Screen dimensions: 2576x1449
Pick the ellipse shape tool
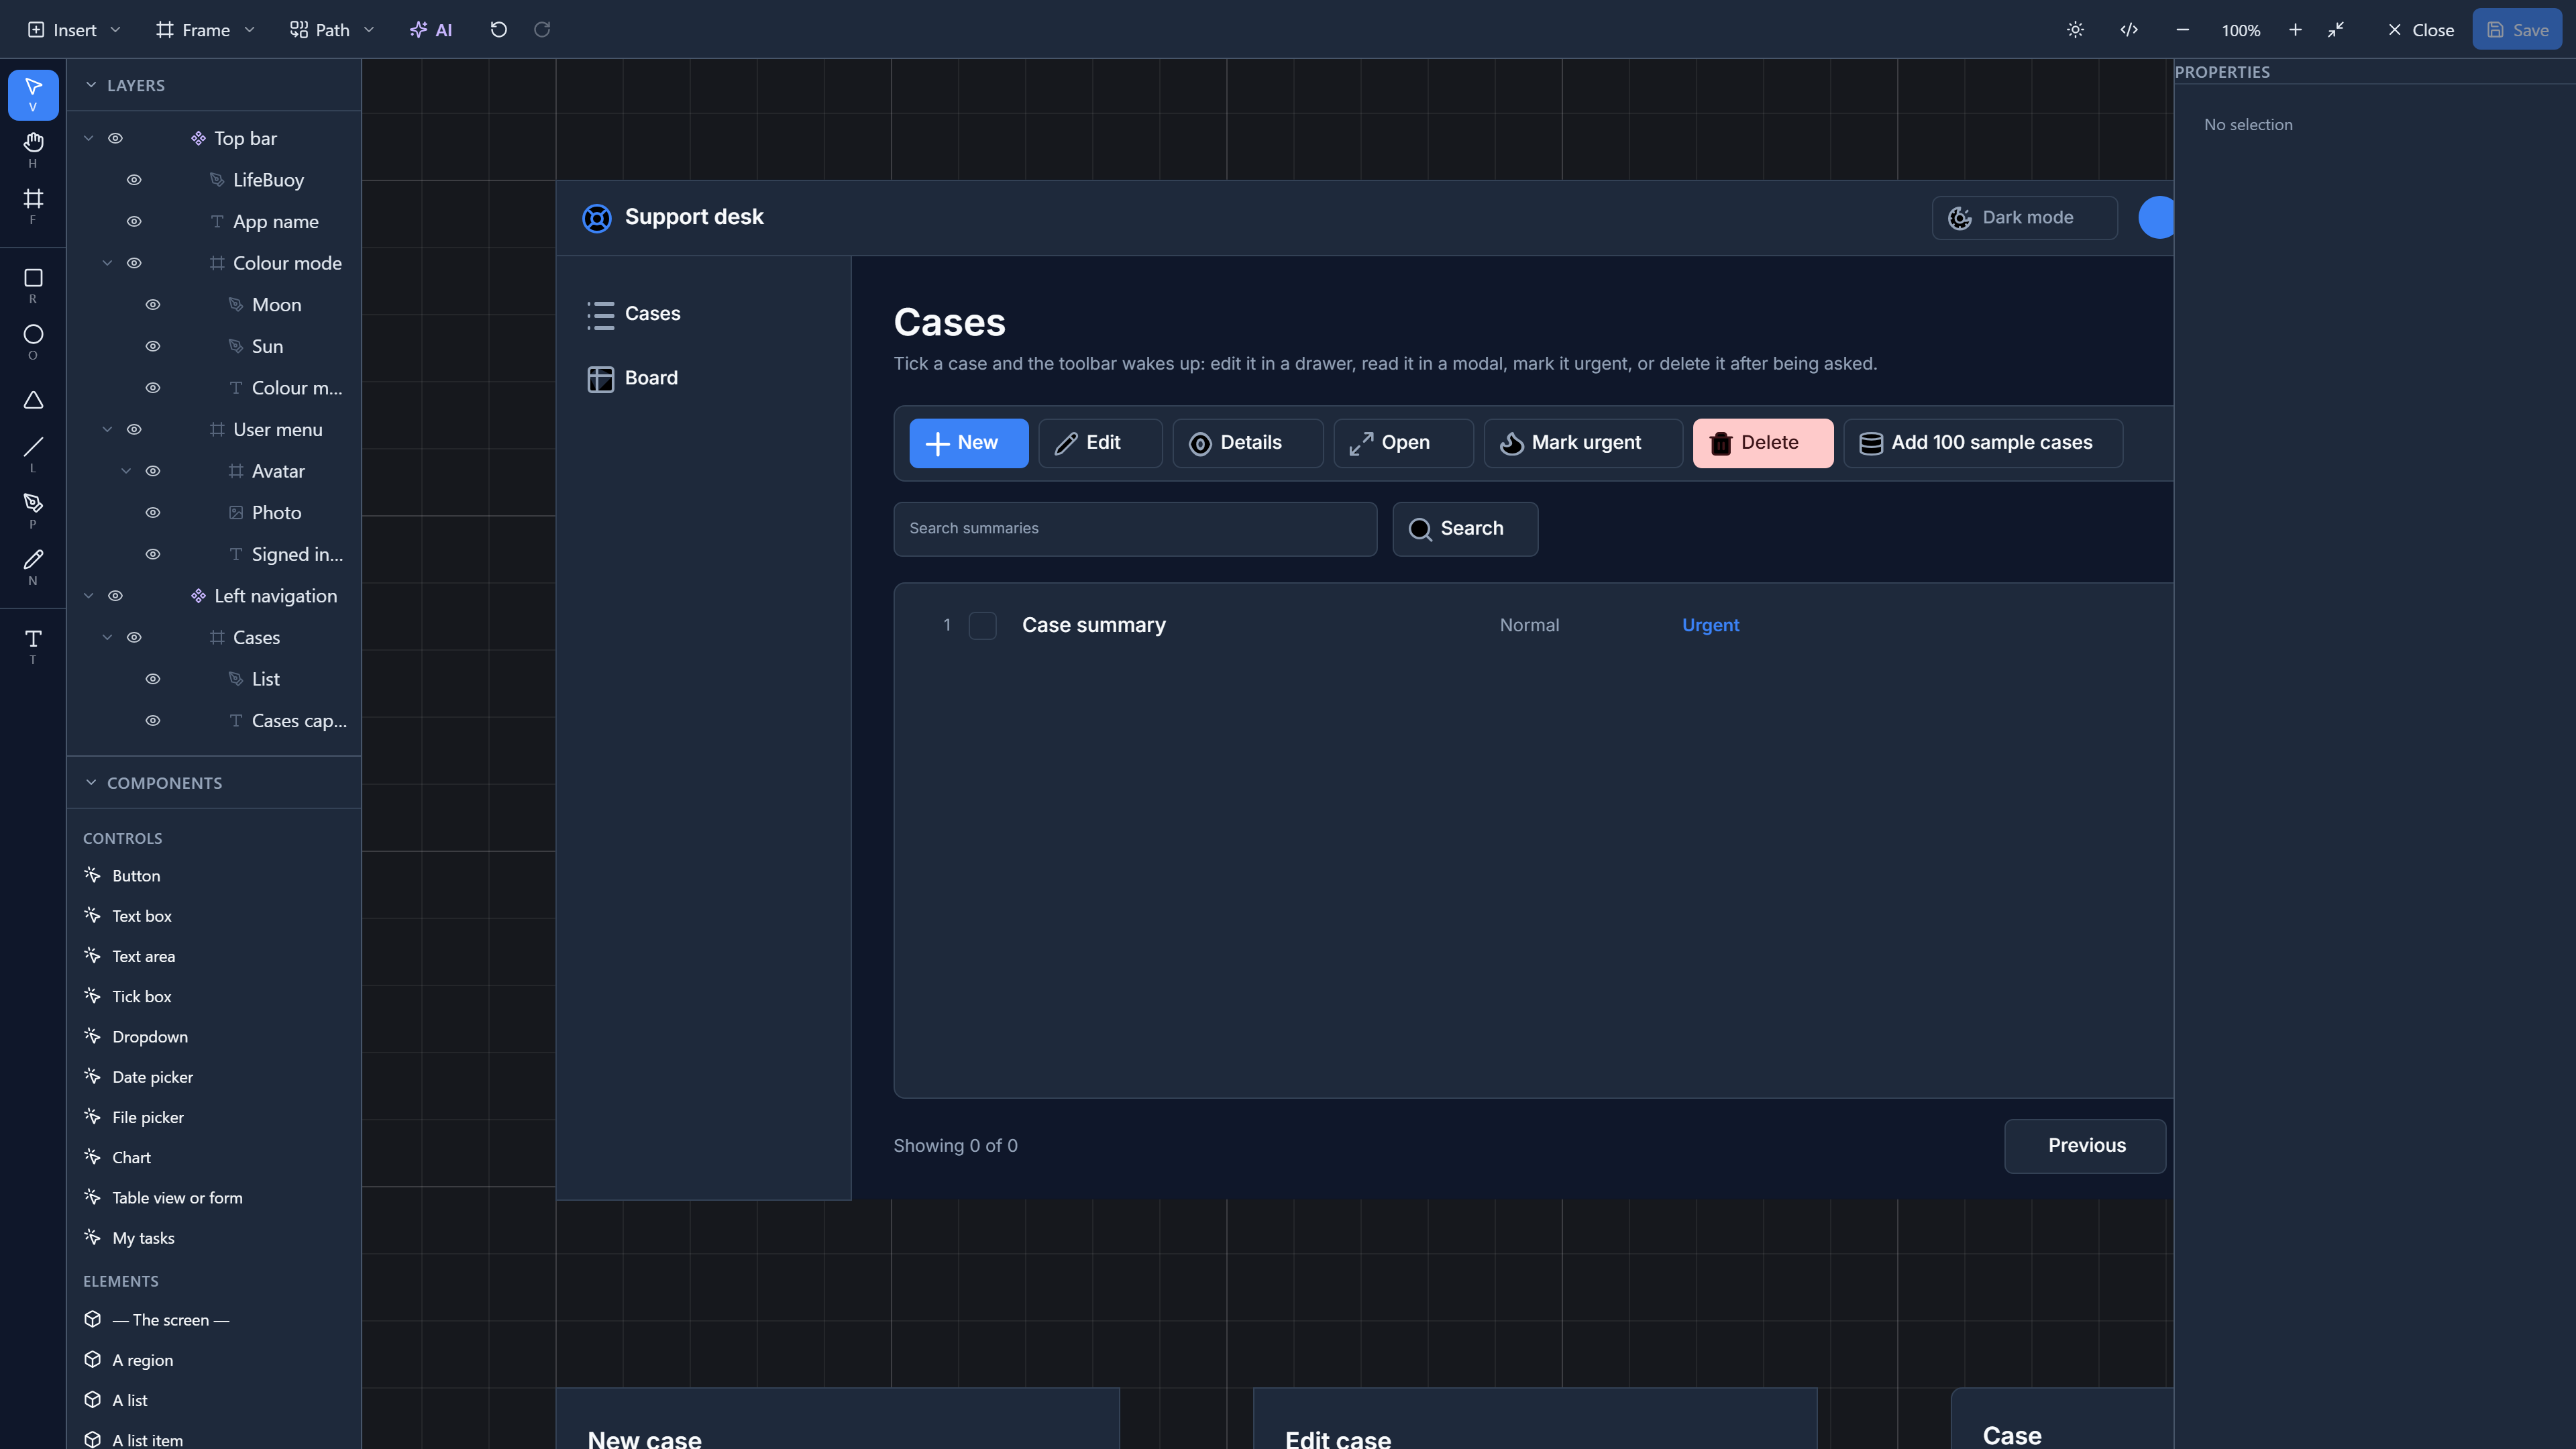pyautogui.click(x=33, y=341)
